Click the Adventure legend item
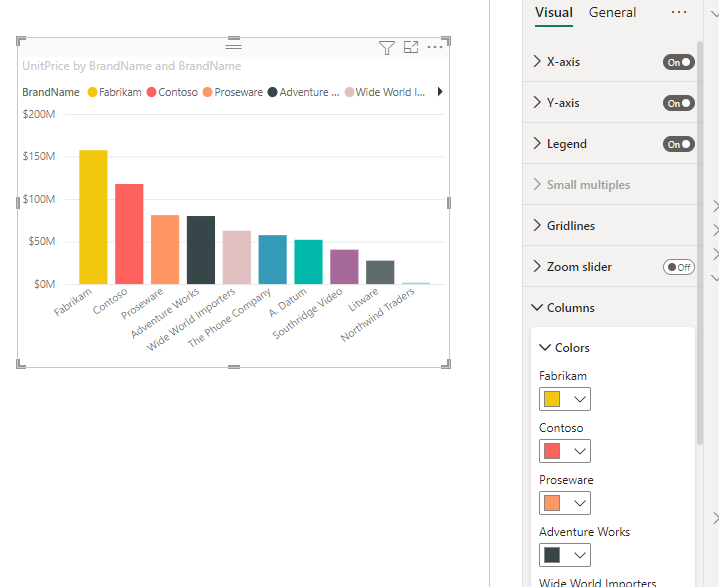This screenshot has width=719, height=587. 304,92
